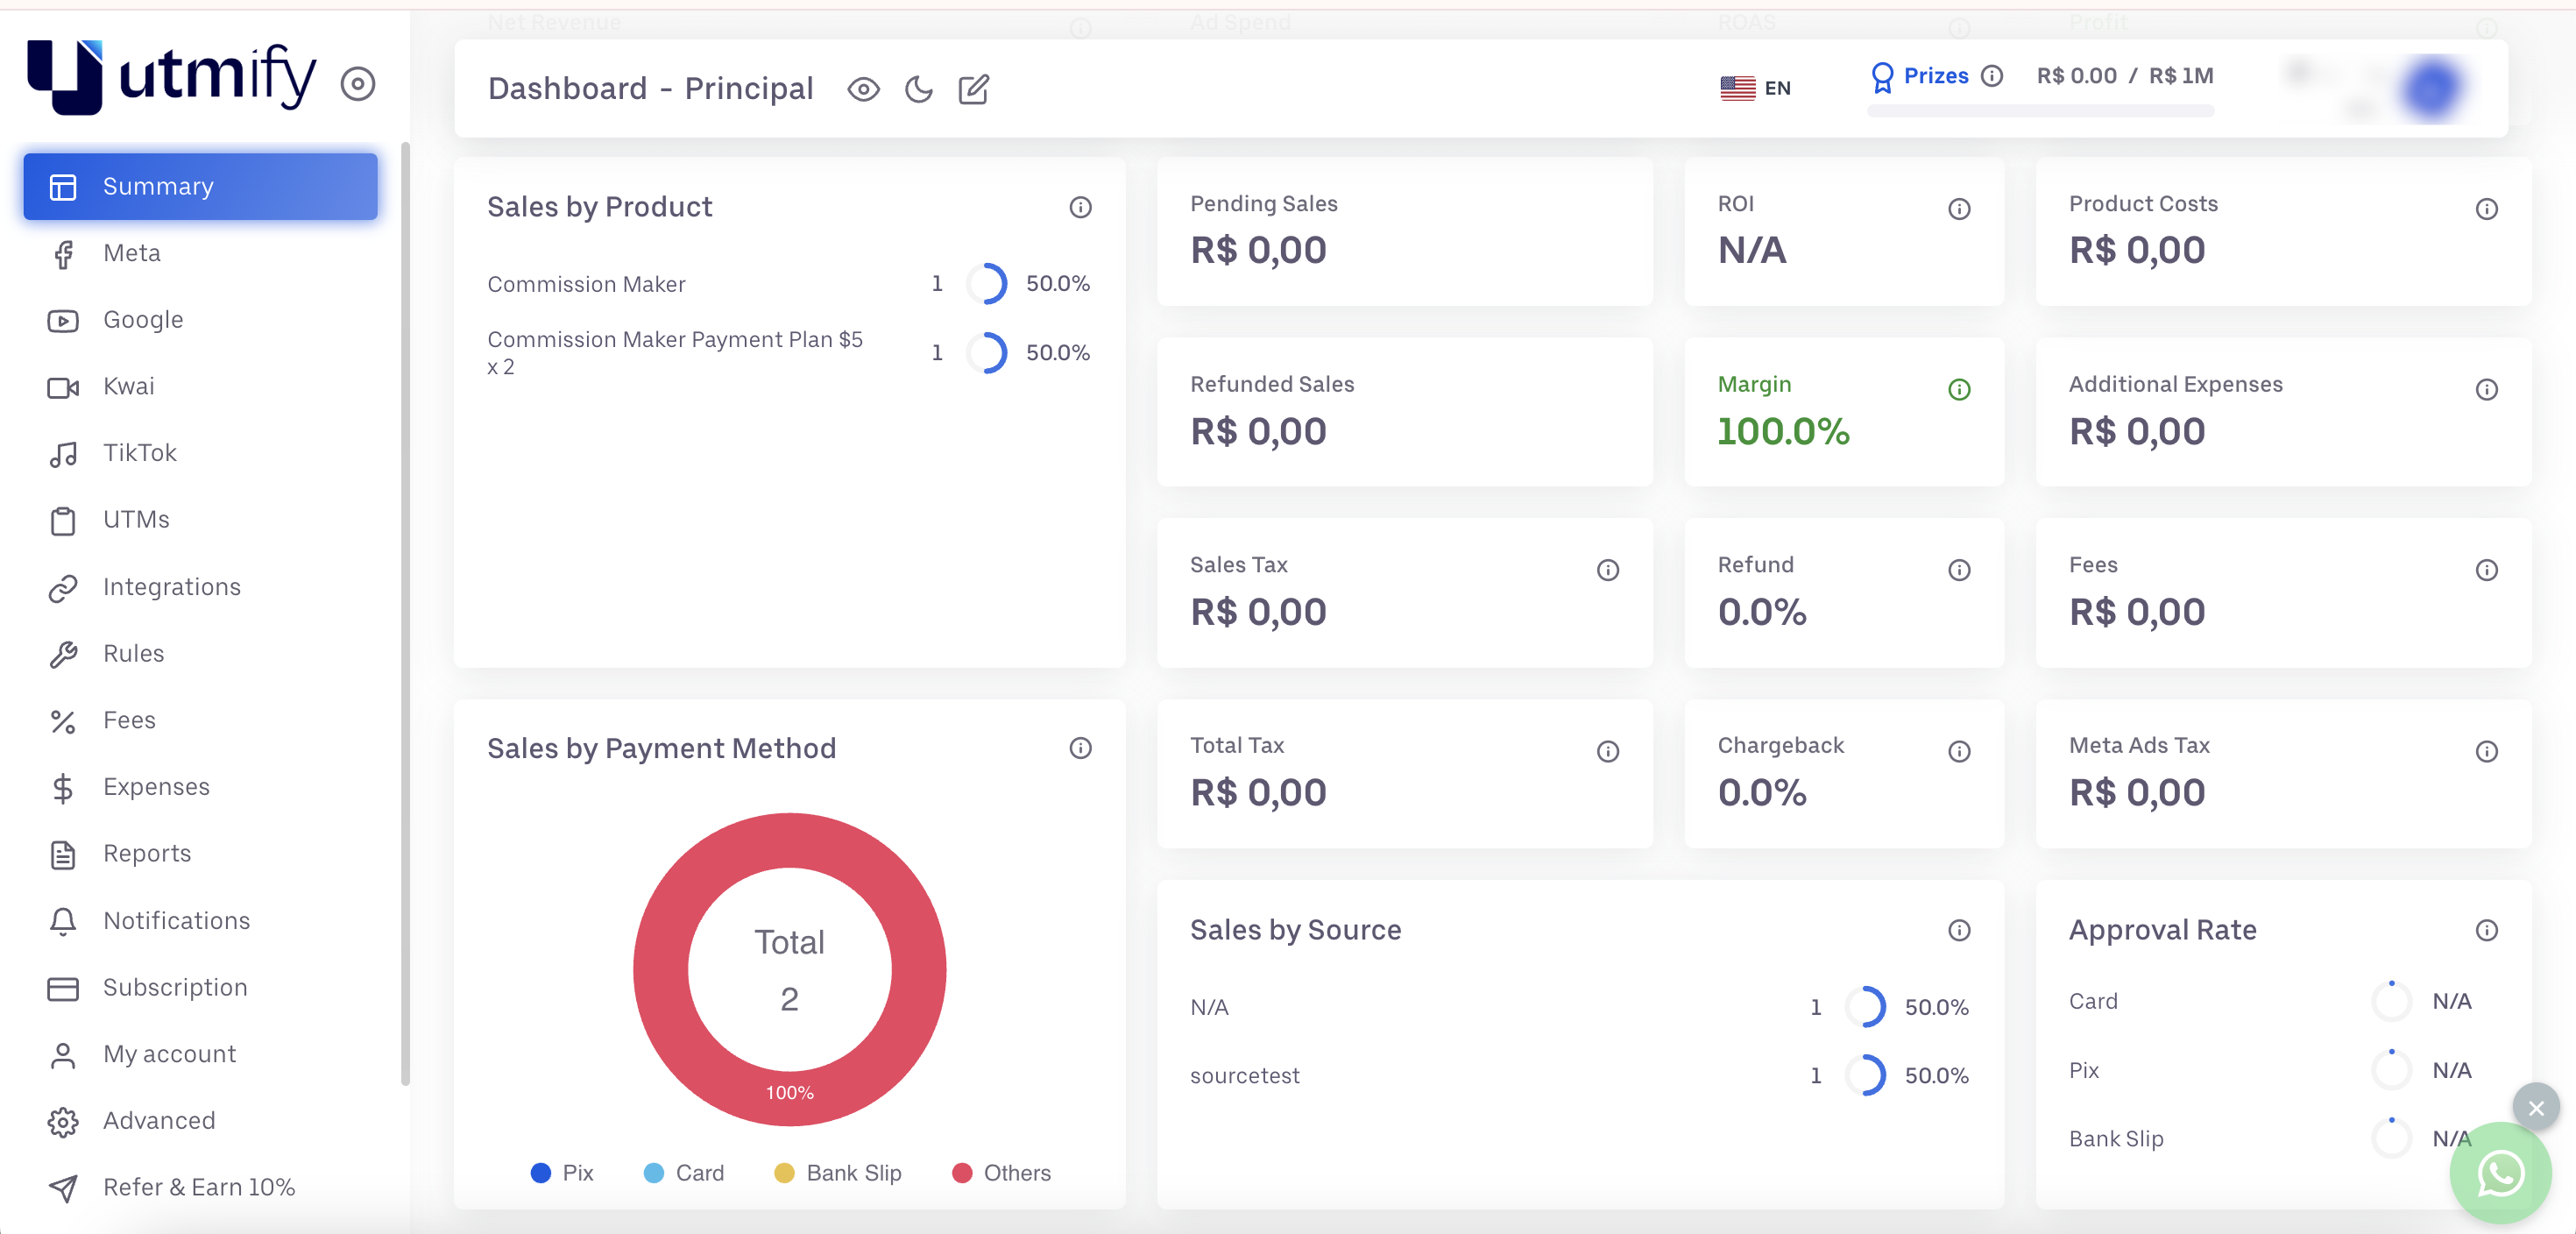Open the EN language selector
The image size is (2576, 1234).
click(x=1755, y=88)
